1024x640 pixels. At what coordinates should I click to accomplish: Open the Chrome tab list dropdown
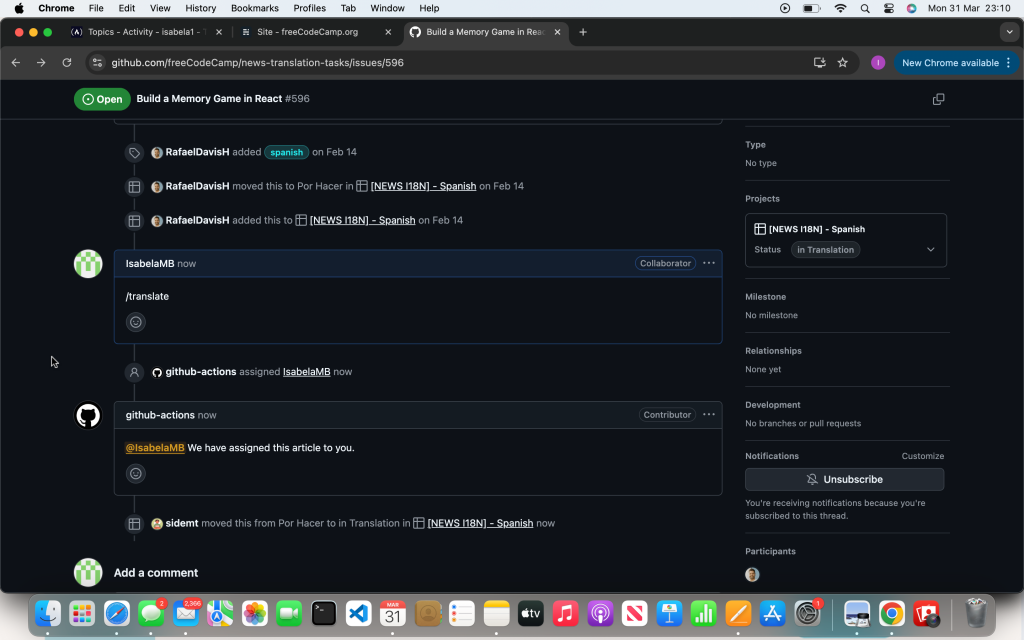coord(1008,32)
